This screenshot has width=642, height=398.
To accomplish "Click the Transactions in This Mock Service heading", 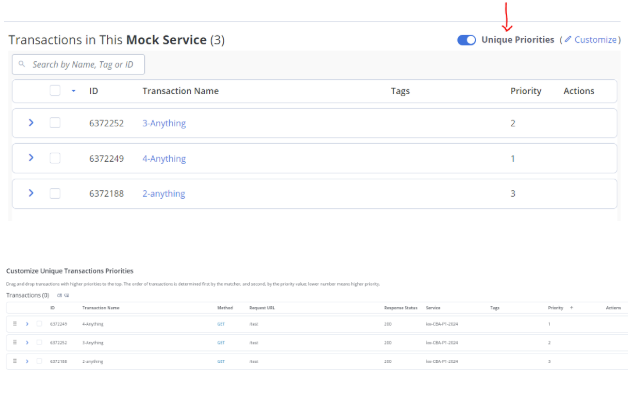I will [x=117, y=40].
